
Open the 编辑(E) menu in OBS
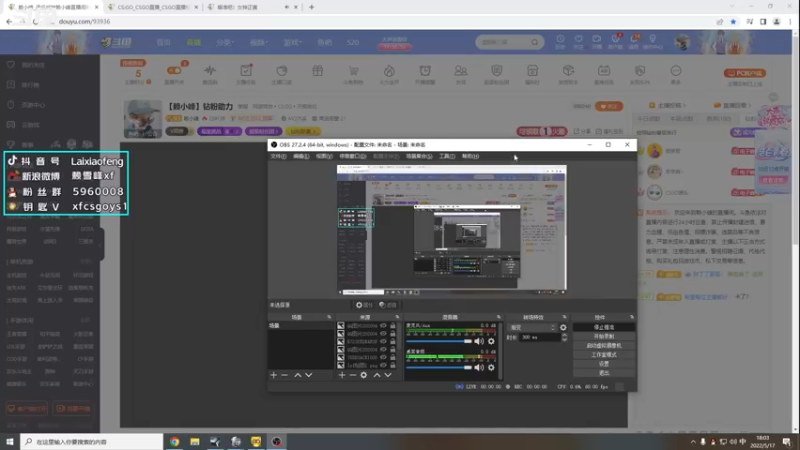(x=301, y=157)
